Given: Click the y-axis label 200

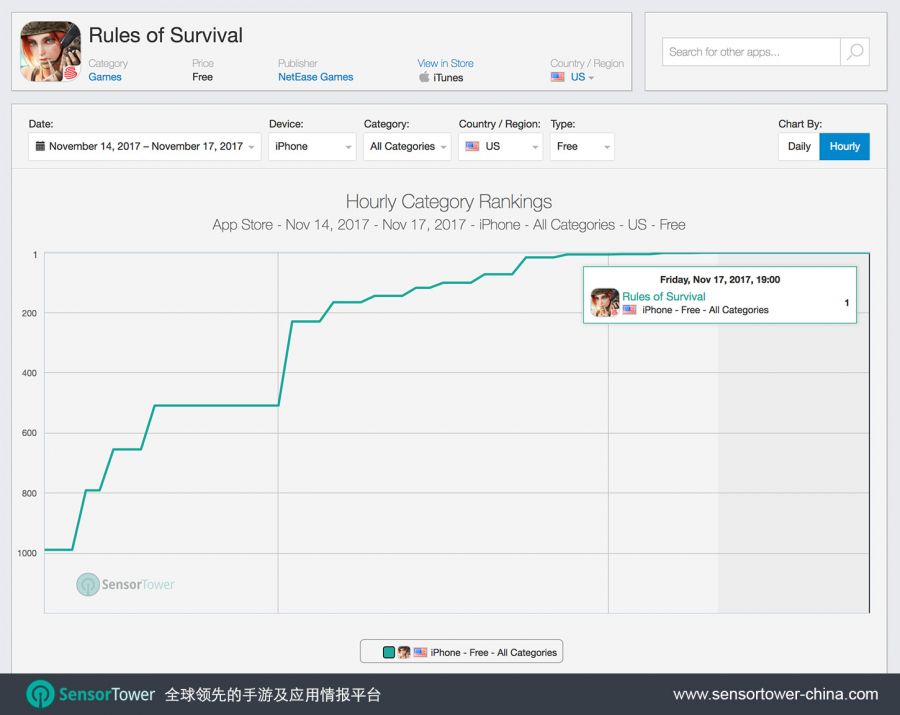Looking at the screenshot, I should tap(29, 313).
